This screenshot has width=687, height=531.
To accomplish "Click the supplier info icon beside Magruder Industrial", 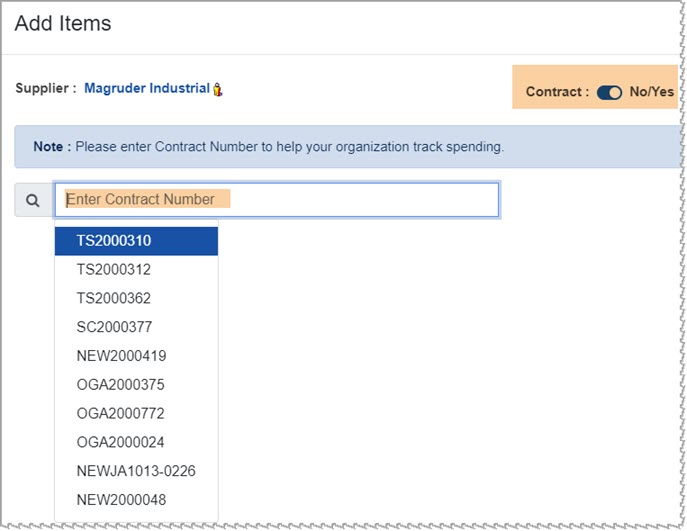I will click(217, 89).
